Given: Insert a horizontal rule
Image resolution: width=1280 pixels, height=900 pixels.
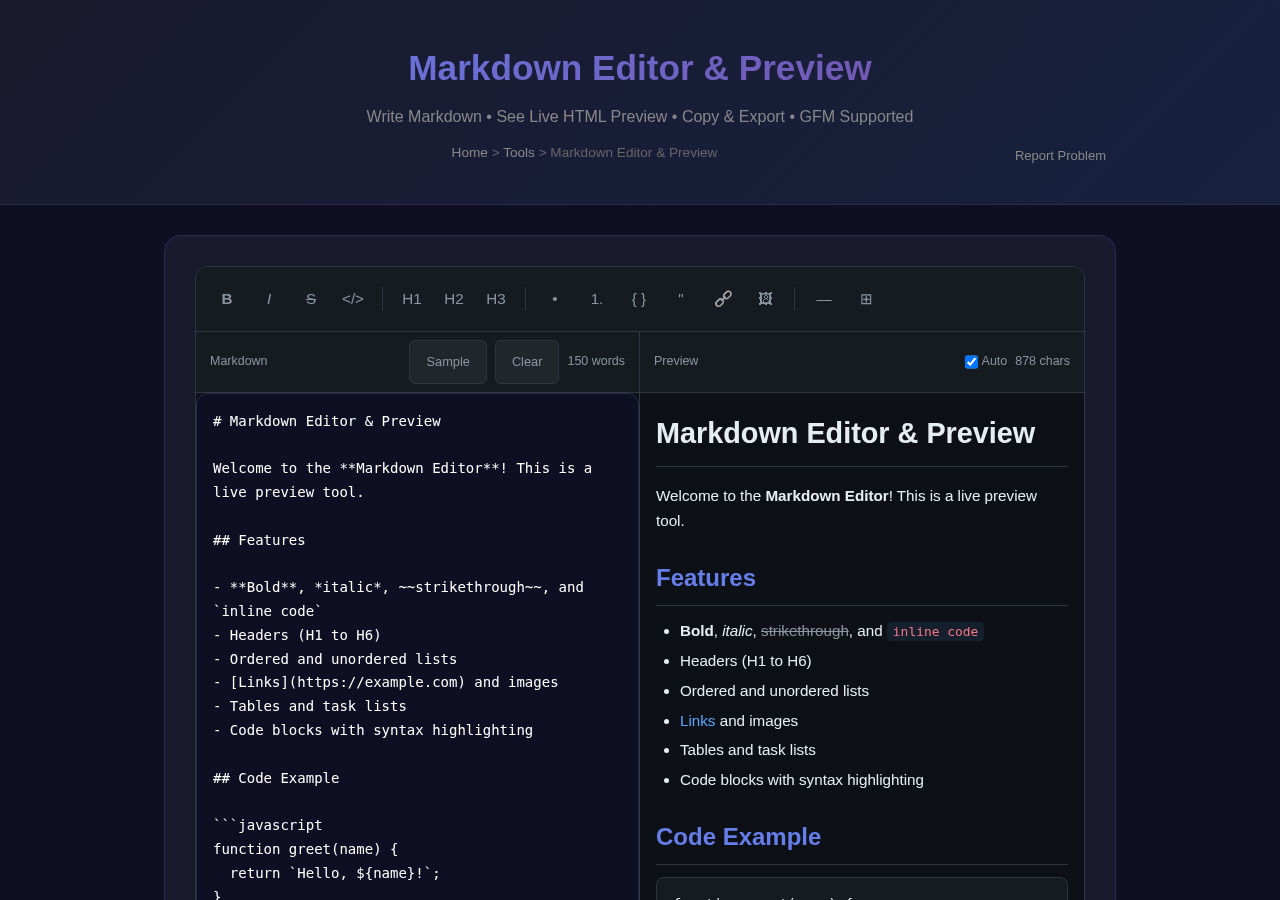Looking at the screenshot, I should [x=824, y=299].
